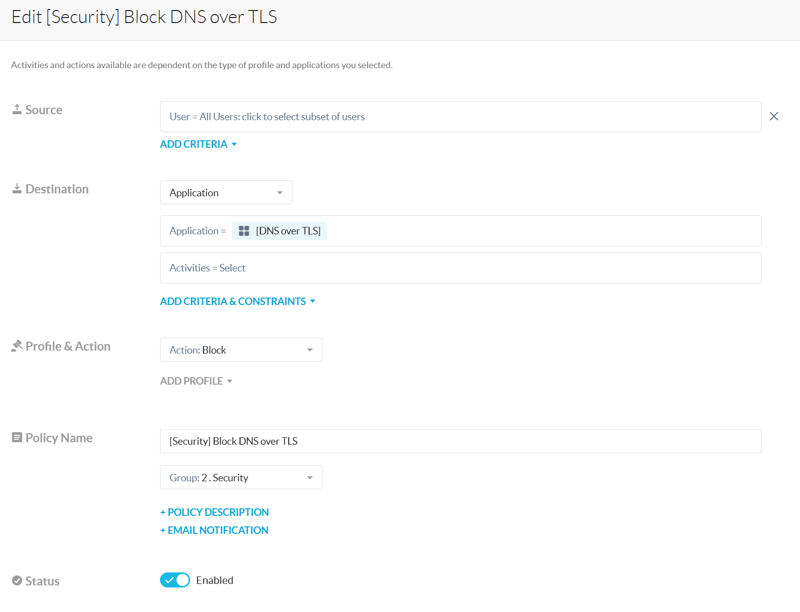
Task: Click the DNS over TLS application grid icon
Action: pos(244,231)
